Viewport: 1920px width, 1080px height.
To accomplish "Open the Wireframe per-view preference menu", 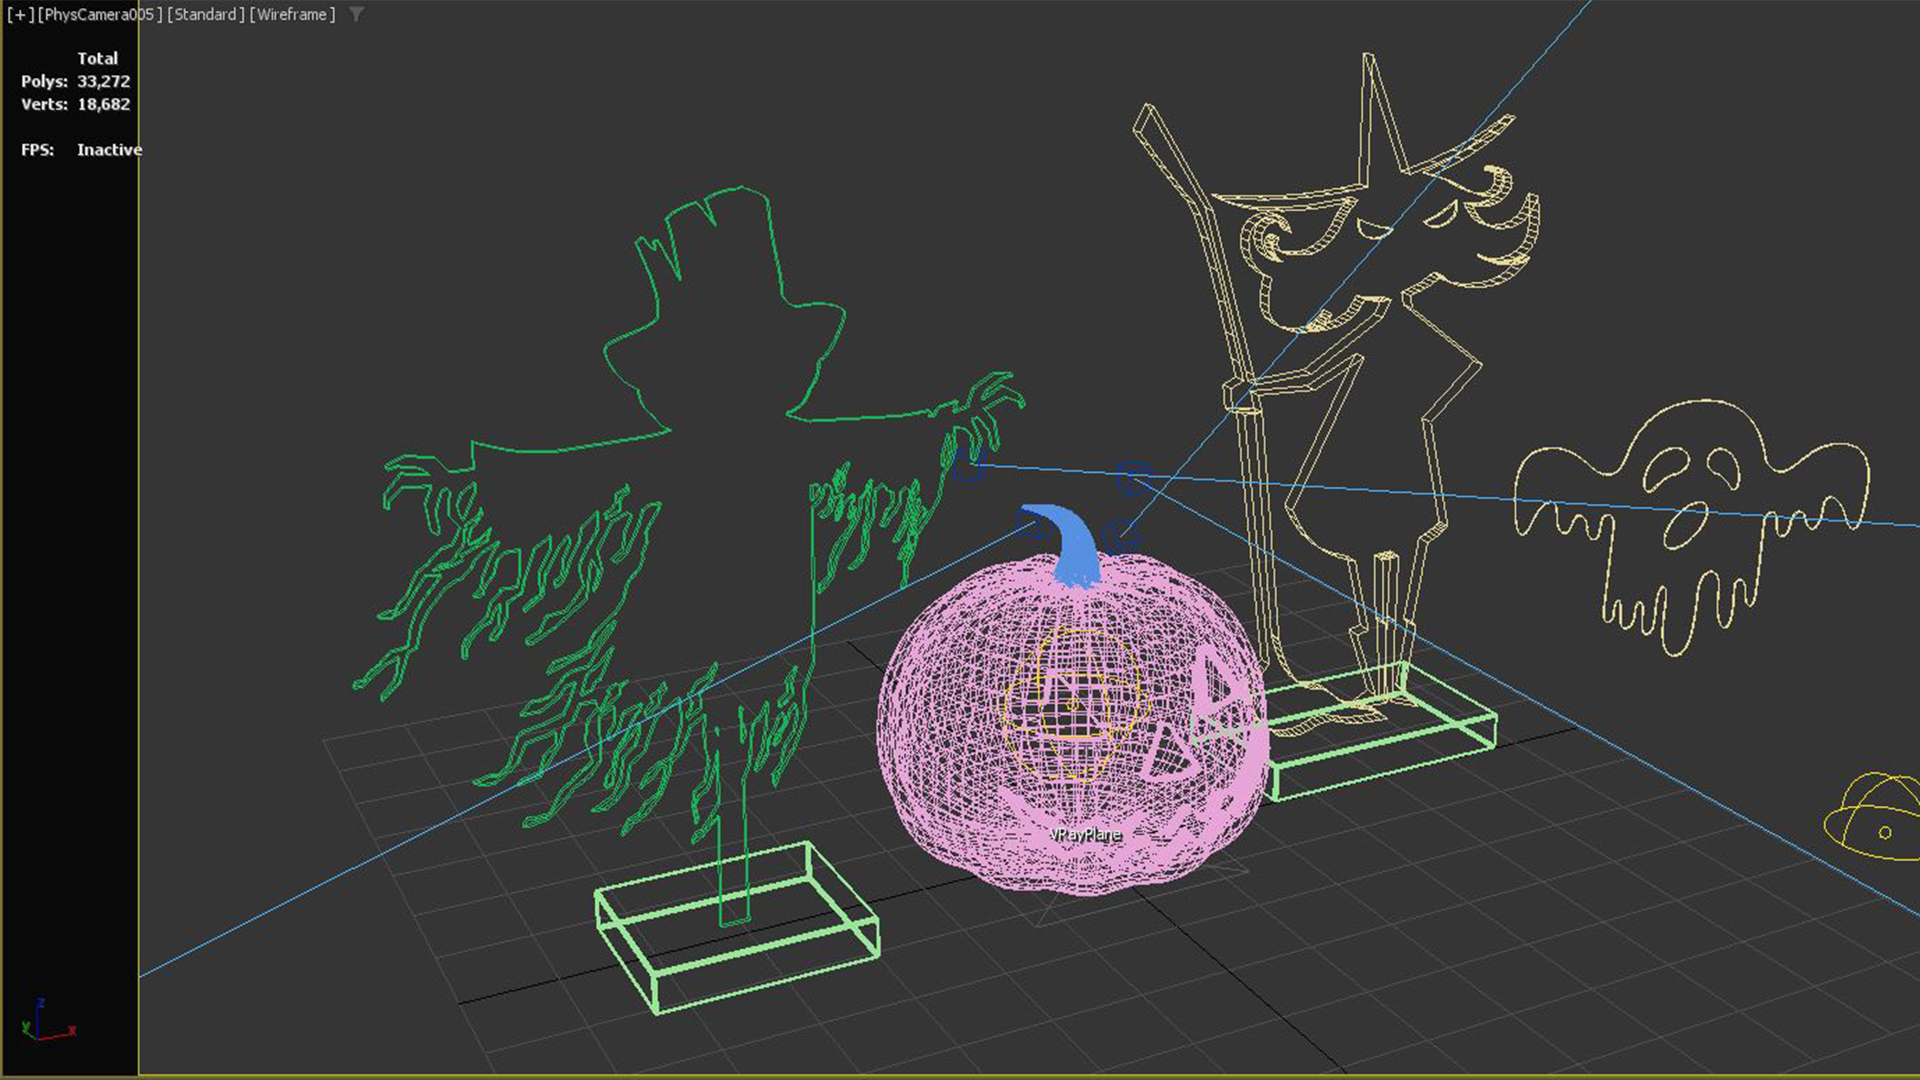I will [x=291, y=15].
